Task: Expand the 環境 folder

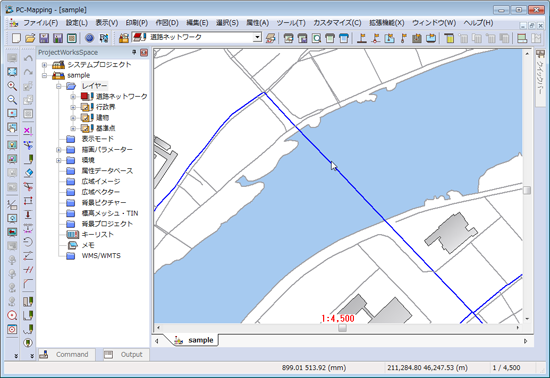Action: (59, 160)
